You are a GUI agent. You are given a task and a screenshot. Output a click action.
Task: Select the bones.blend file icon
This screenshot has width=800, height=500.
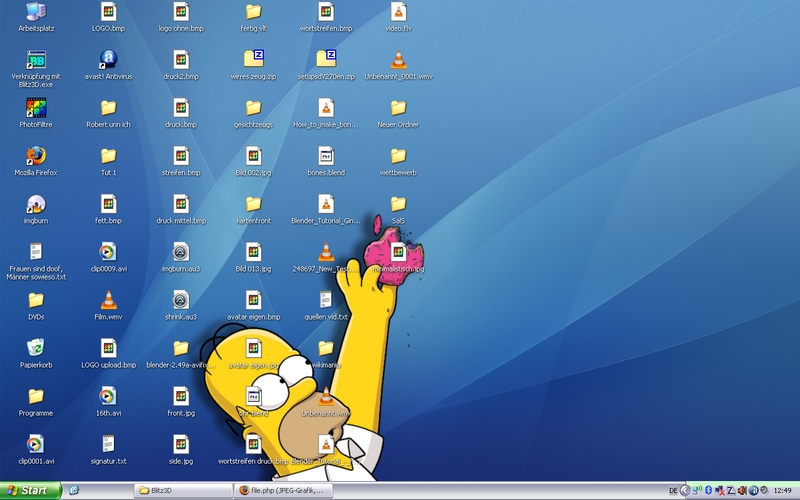coord(325,156)
